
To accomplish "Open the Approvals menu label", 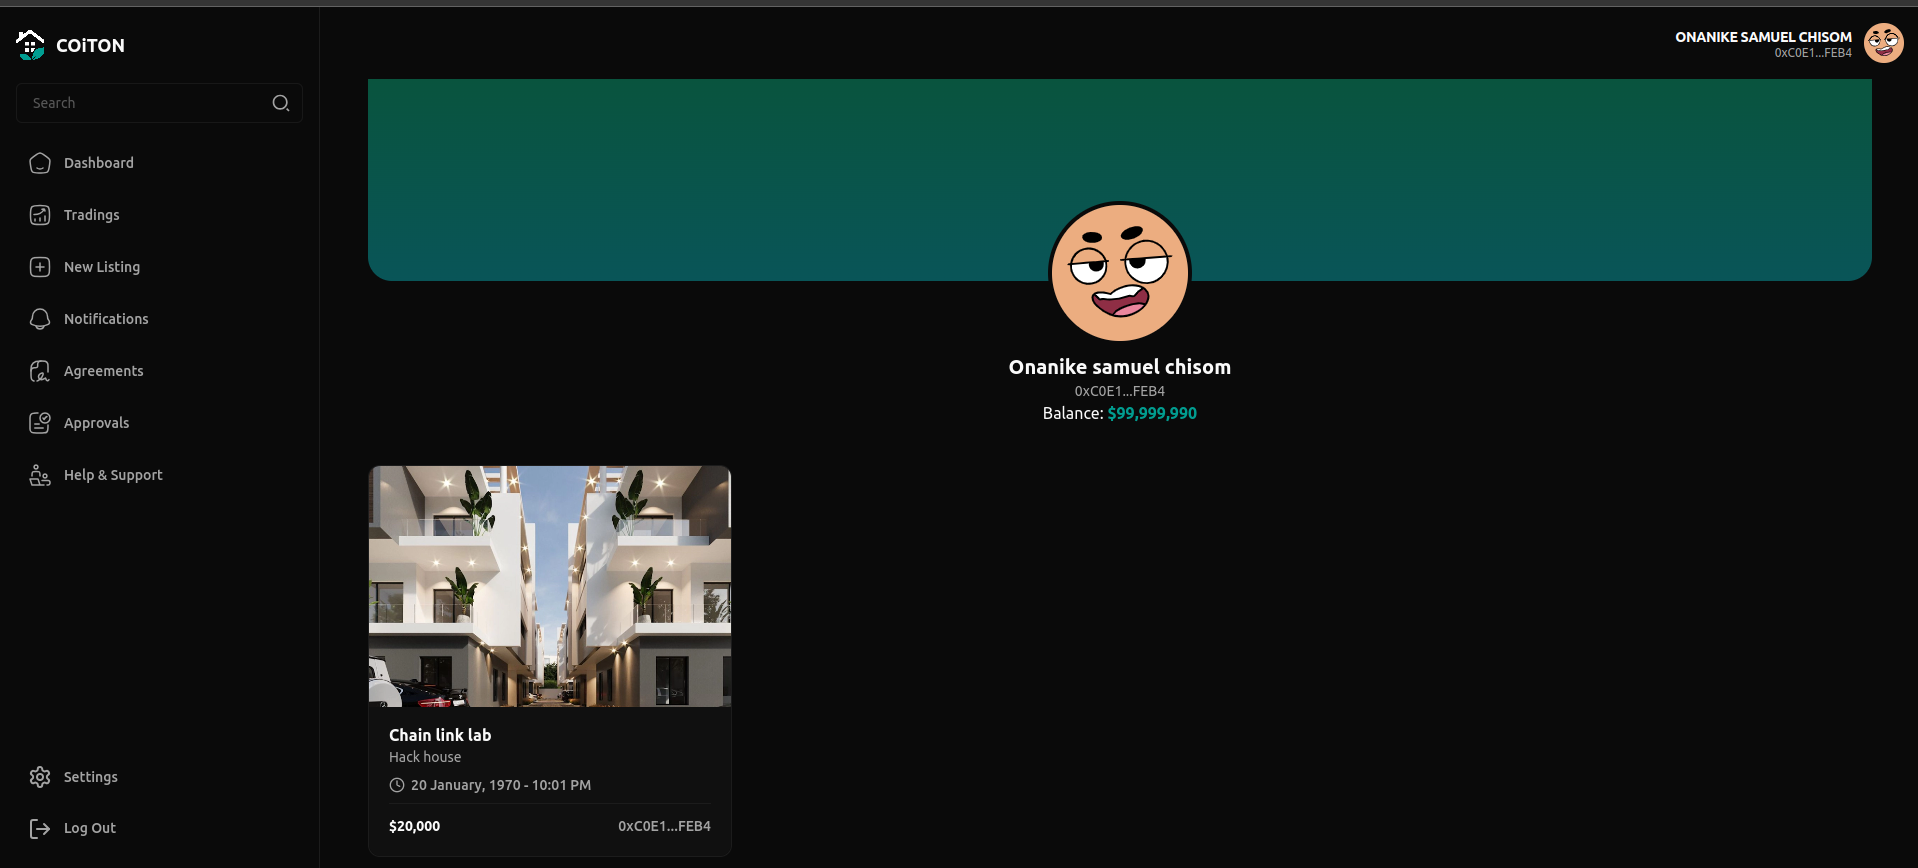I will click(x=97, y=423).
